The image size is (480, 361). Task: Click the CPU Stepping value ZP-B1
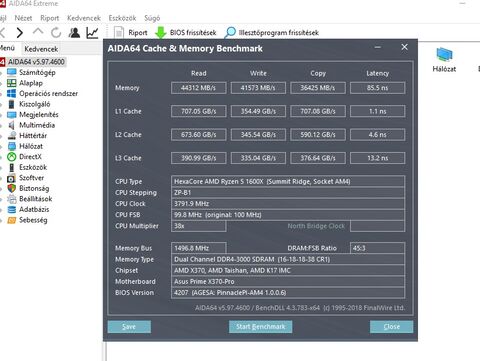tap(288, 193)
